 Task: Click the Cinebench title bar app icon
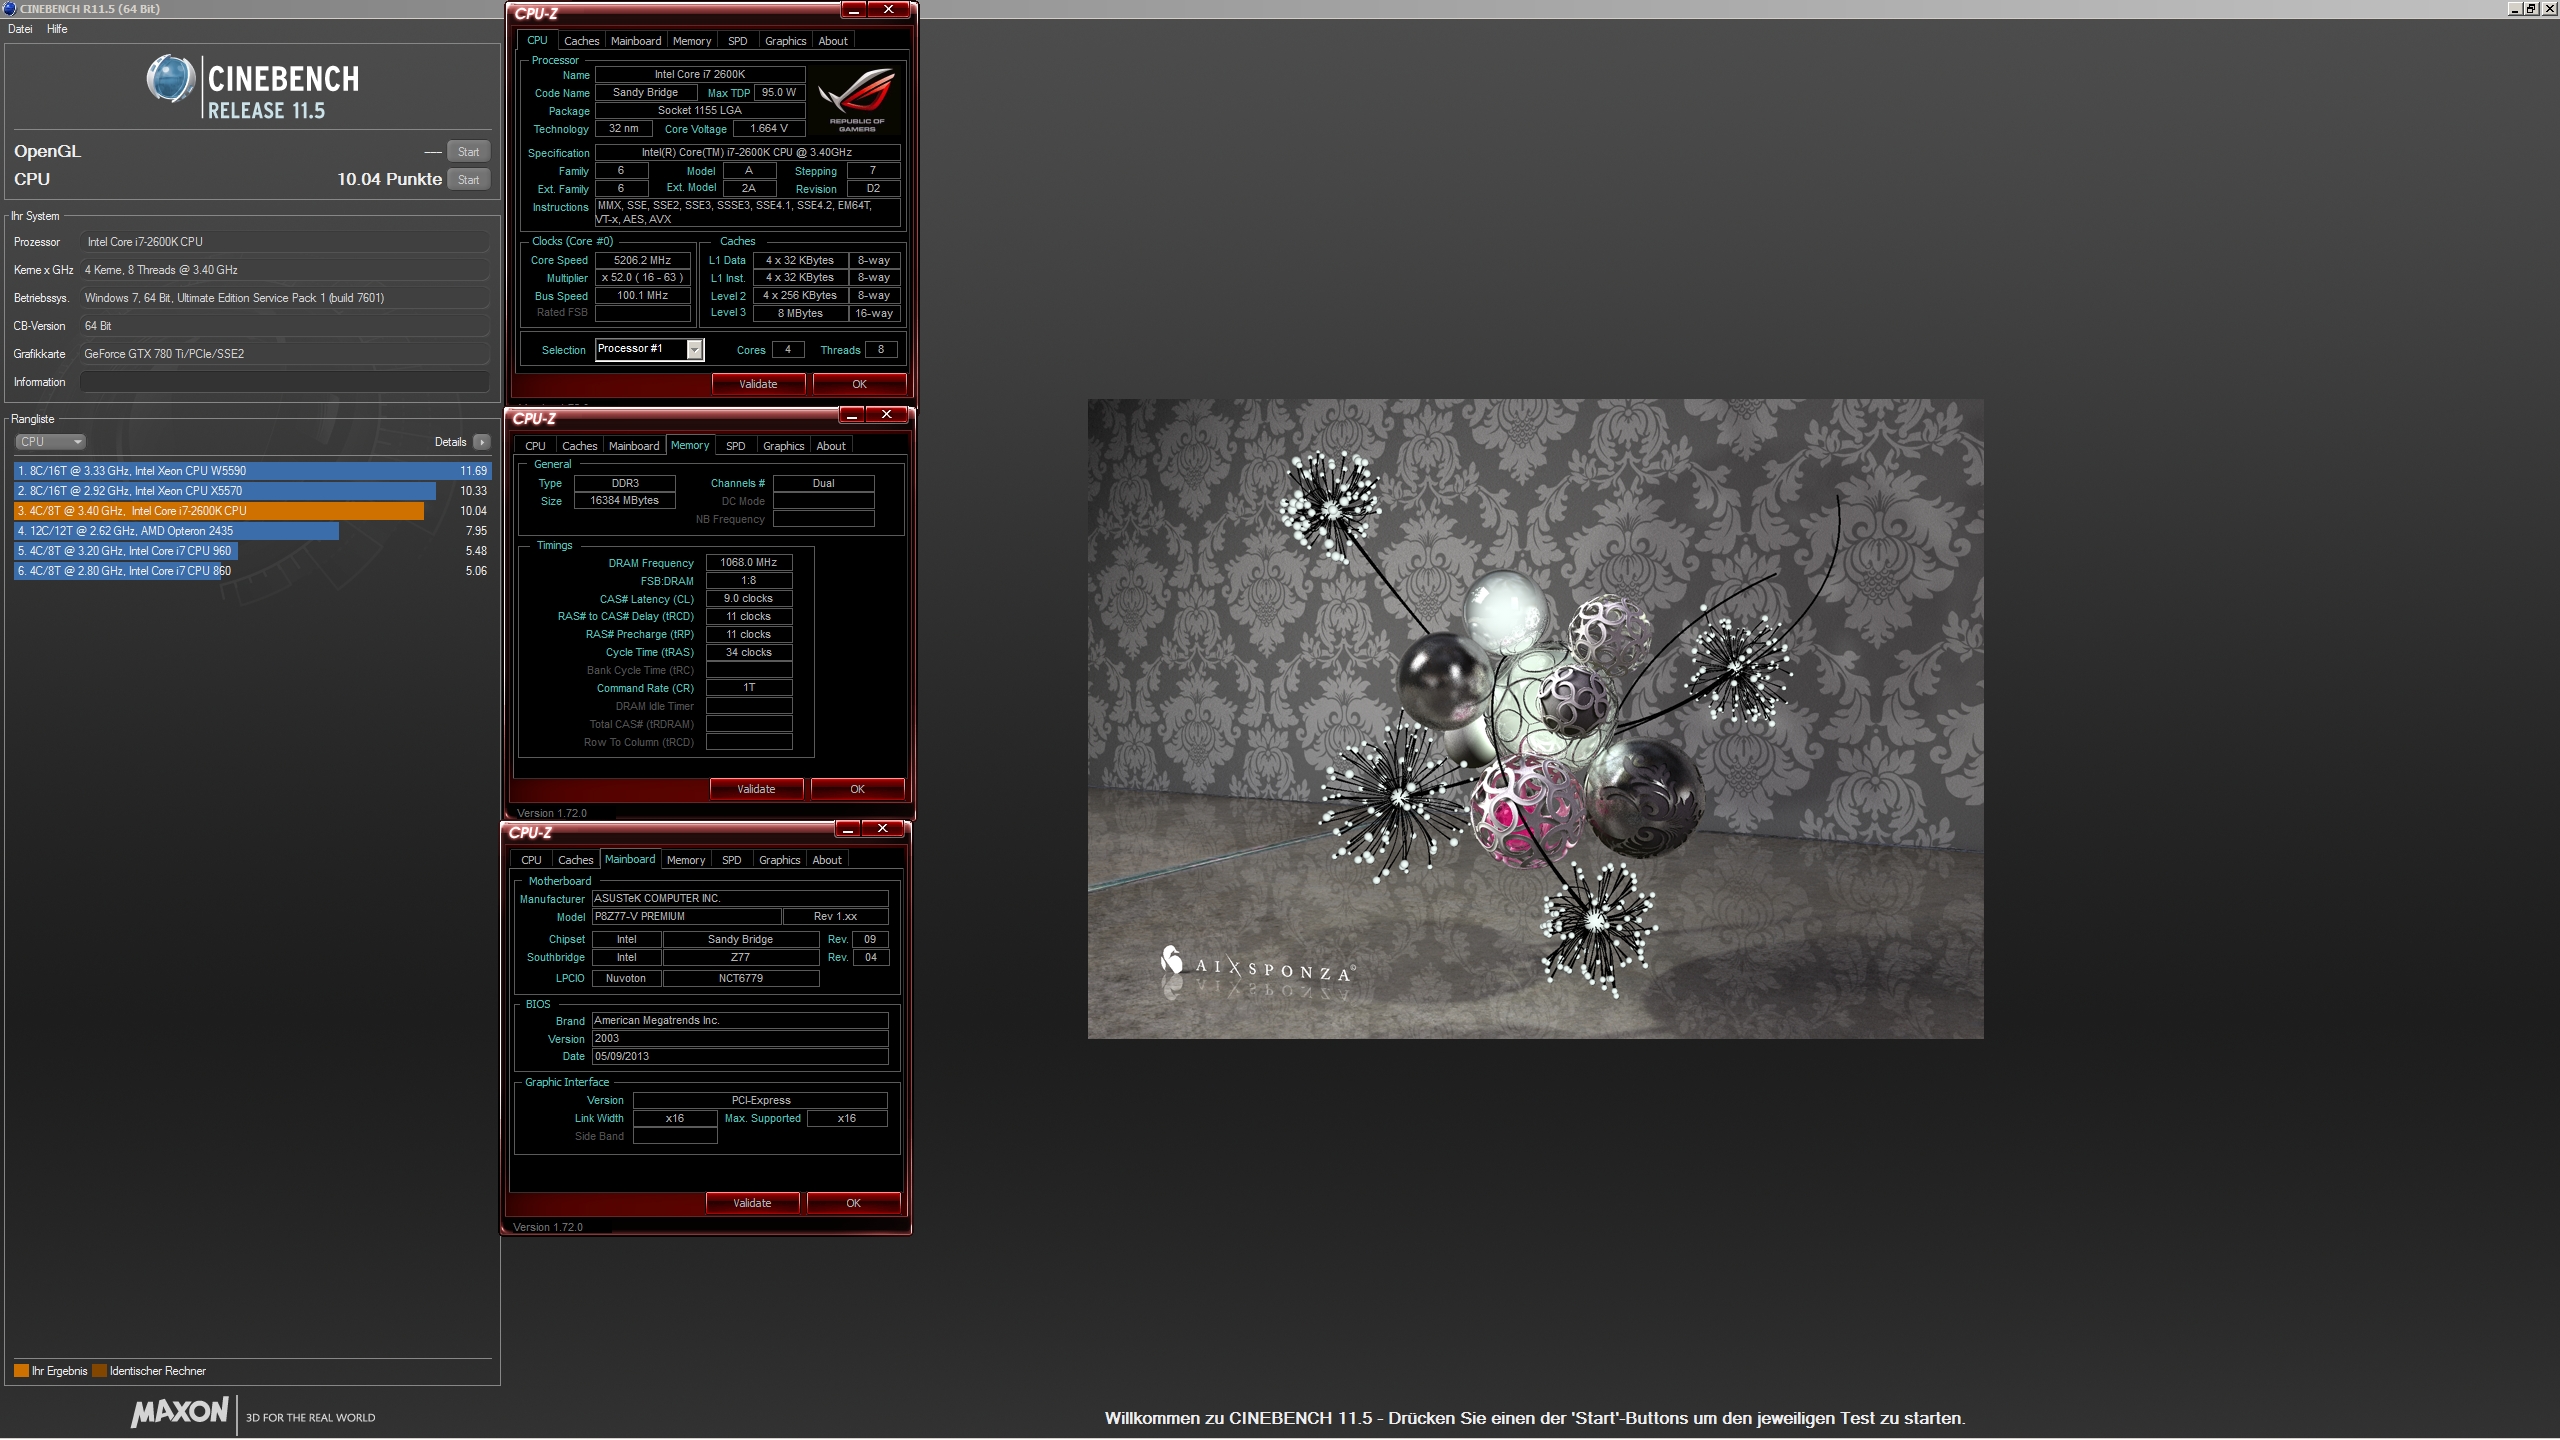click(9, 9)
